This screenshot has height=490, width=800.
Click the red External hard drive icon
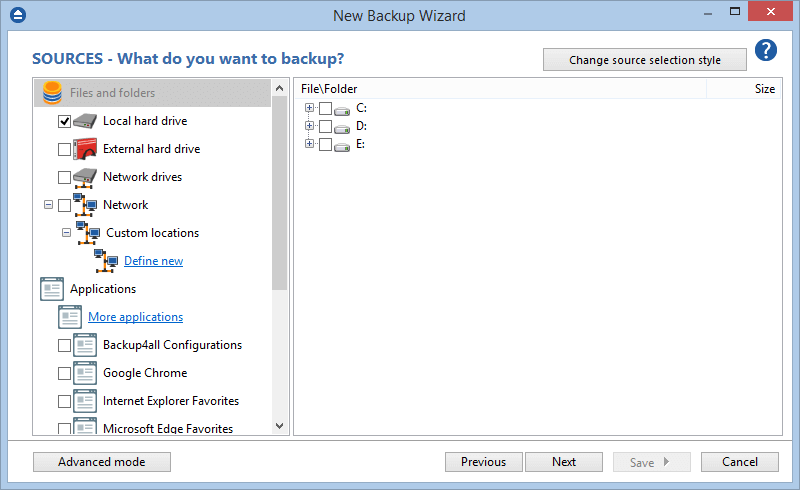(85, 149)
